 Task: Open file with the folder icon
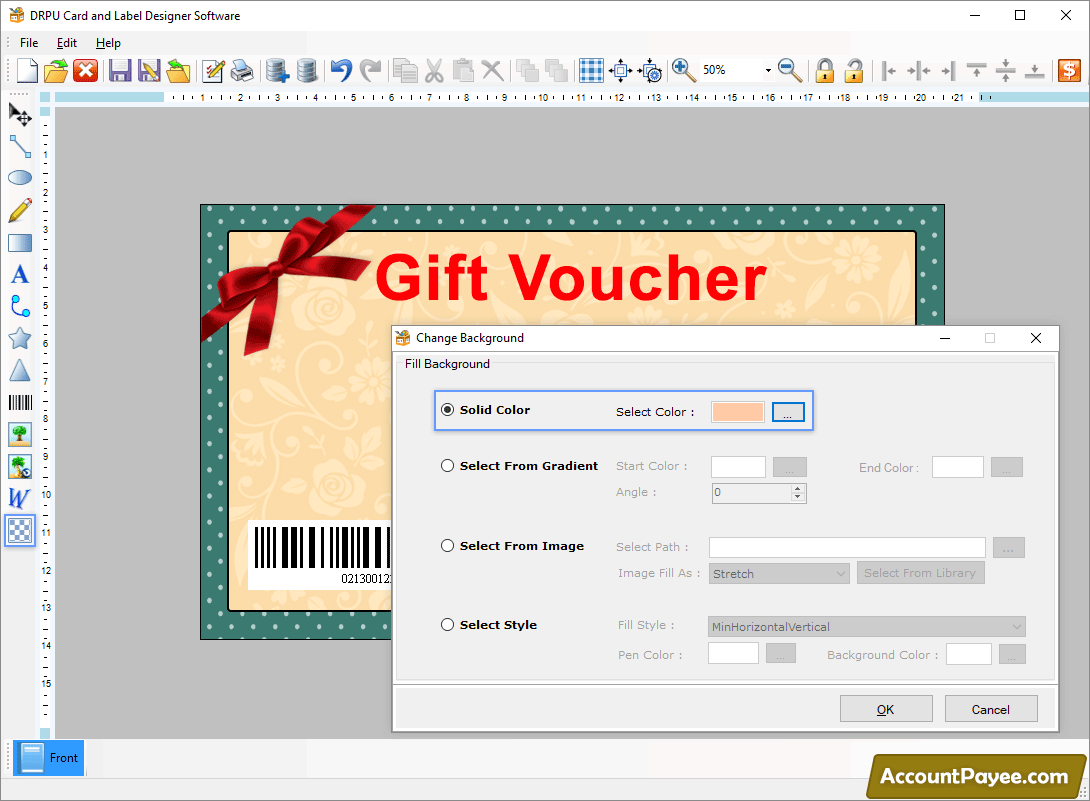coord(56,70)
